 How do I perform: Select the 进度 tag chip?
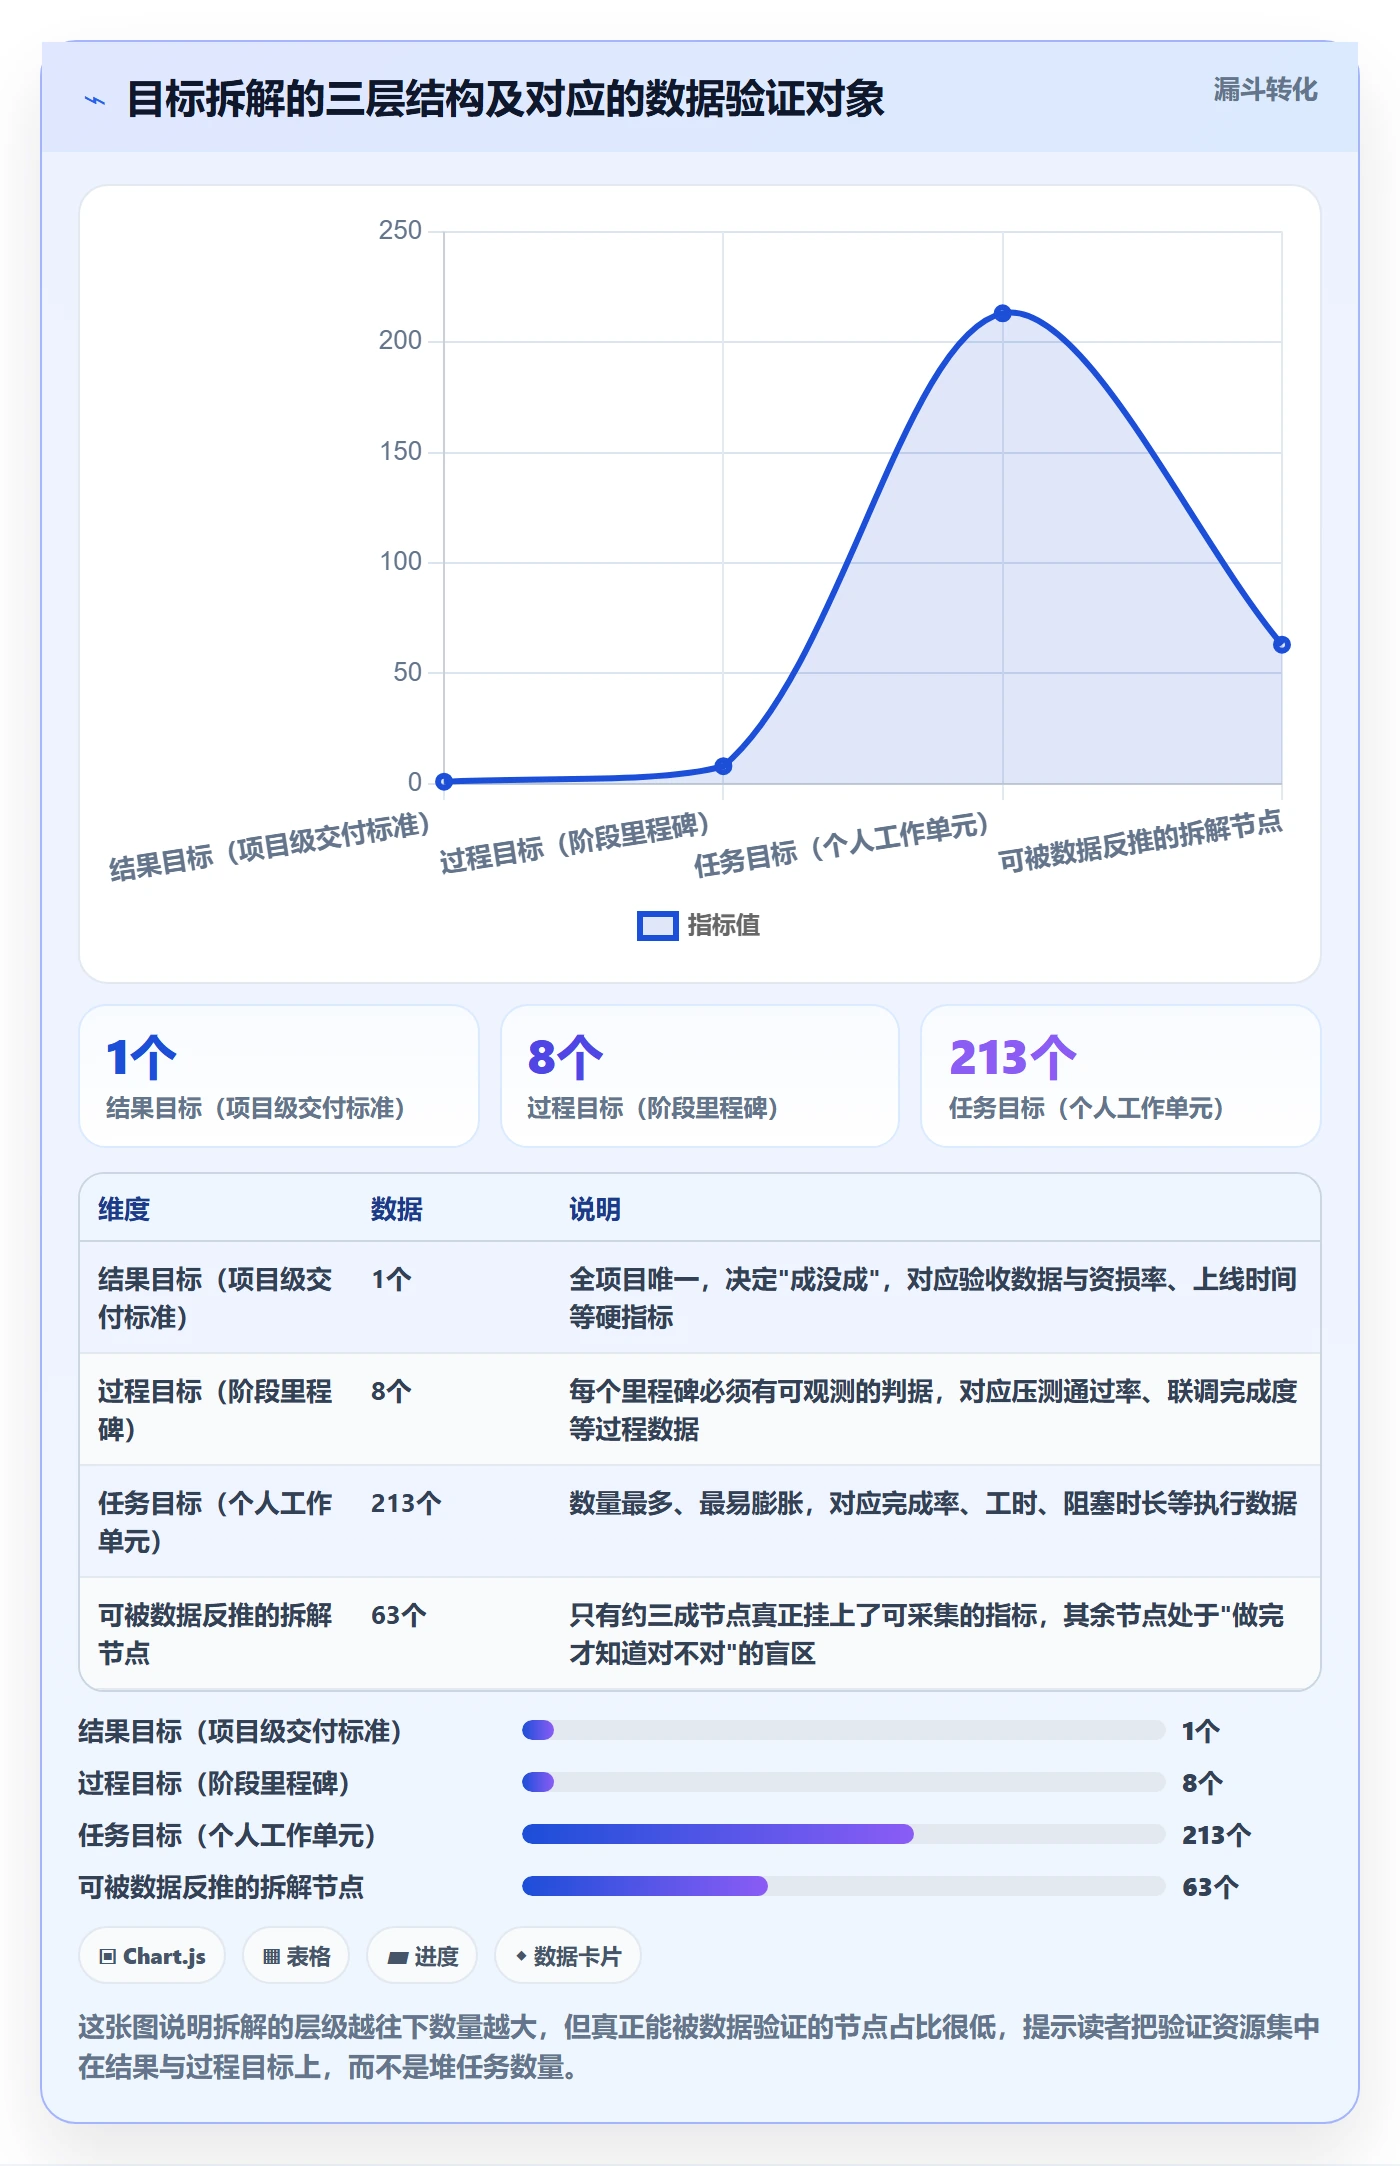coord(422,1956)
